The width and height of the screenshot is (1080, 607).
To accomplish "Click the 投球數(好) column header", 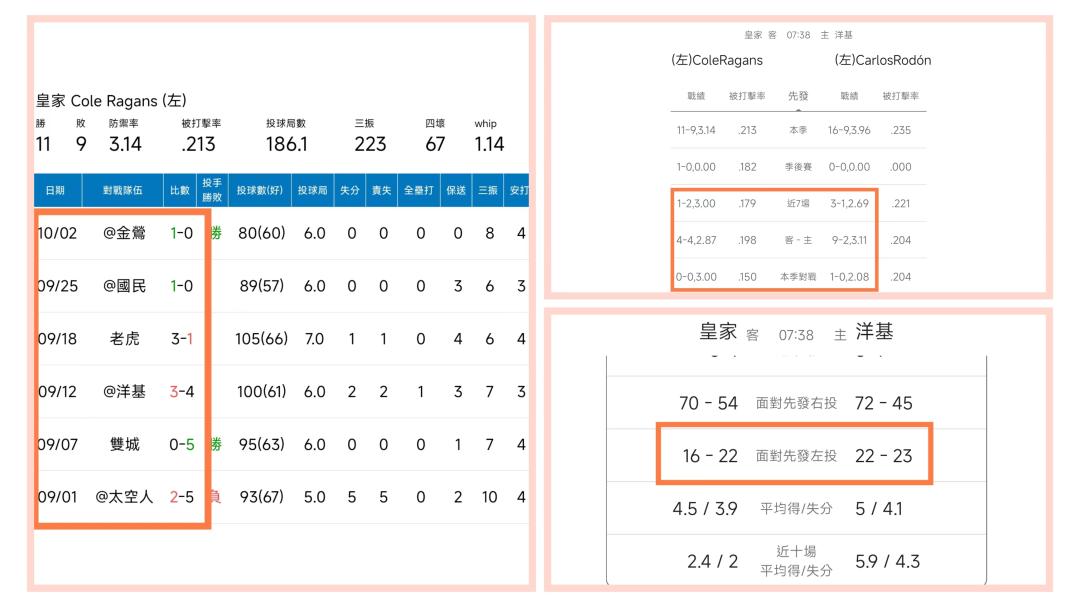I will click(260, 190).
